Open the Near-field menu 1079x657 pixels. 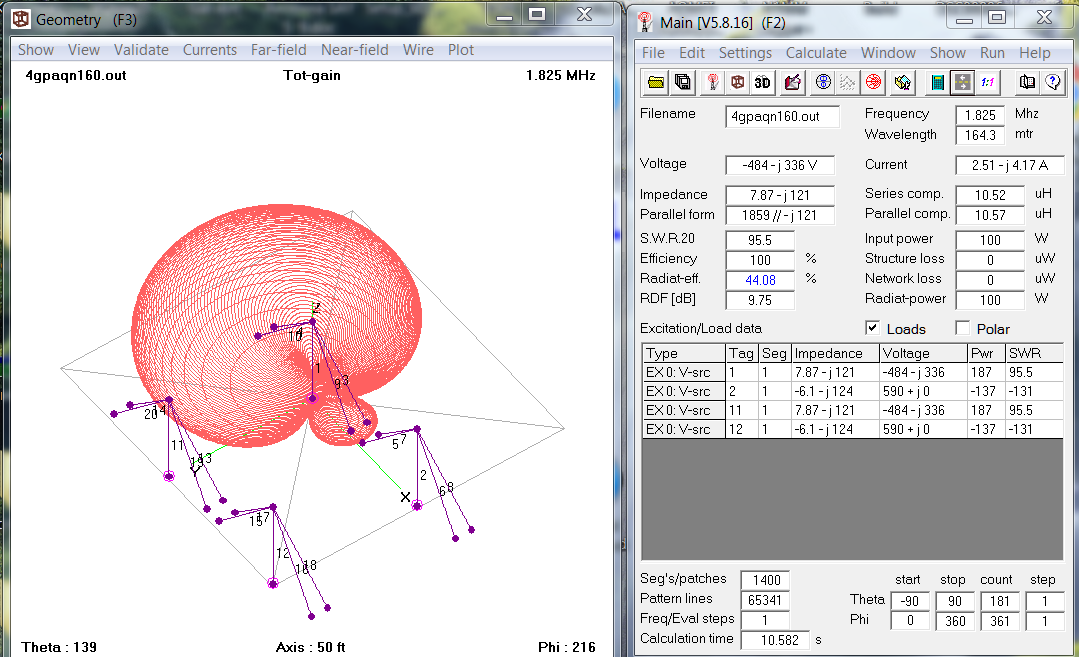[354, 50]
